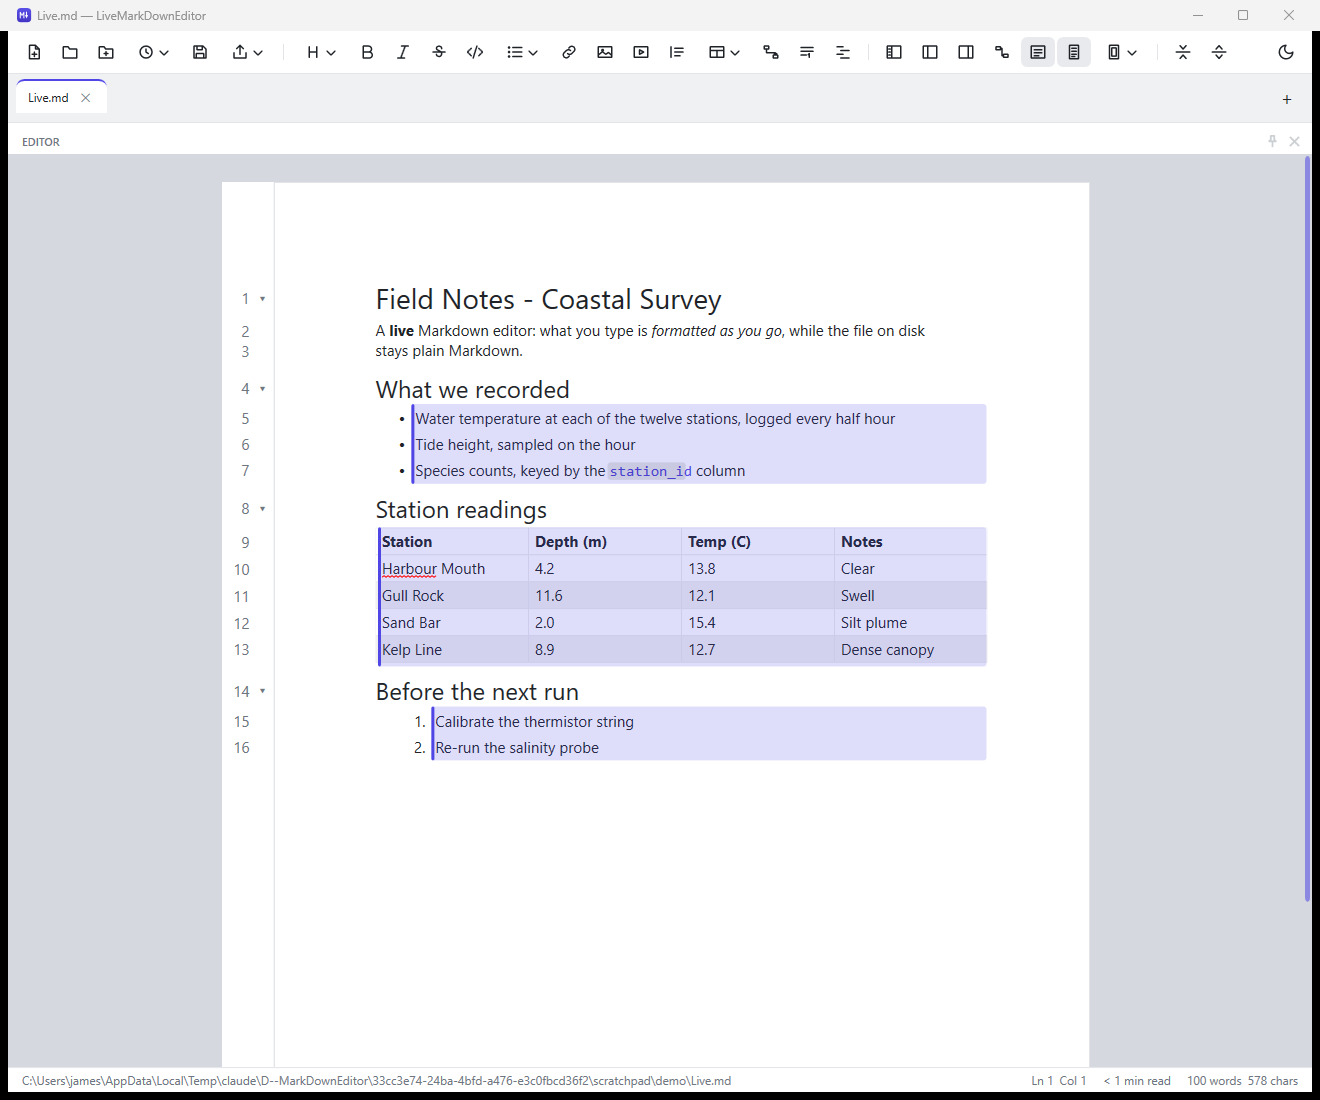Create a new file with the page-plus icon
1320x1100 pixels.
(34, 52)
